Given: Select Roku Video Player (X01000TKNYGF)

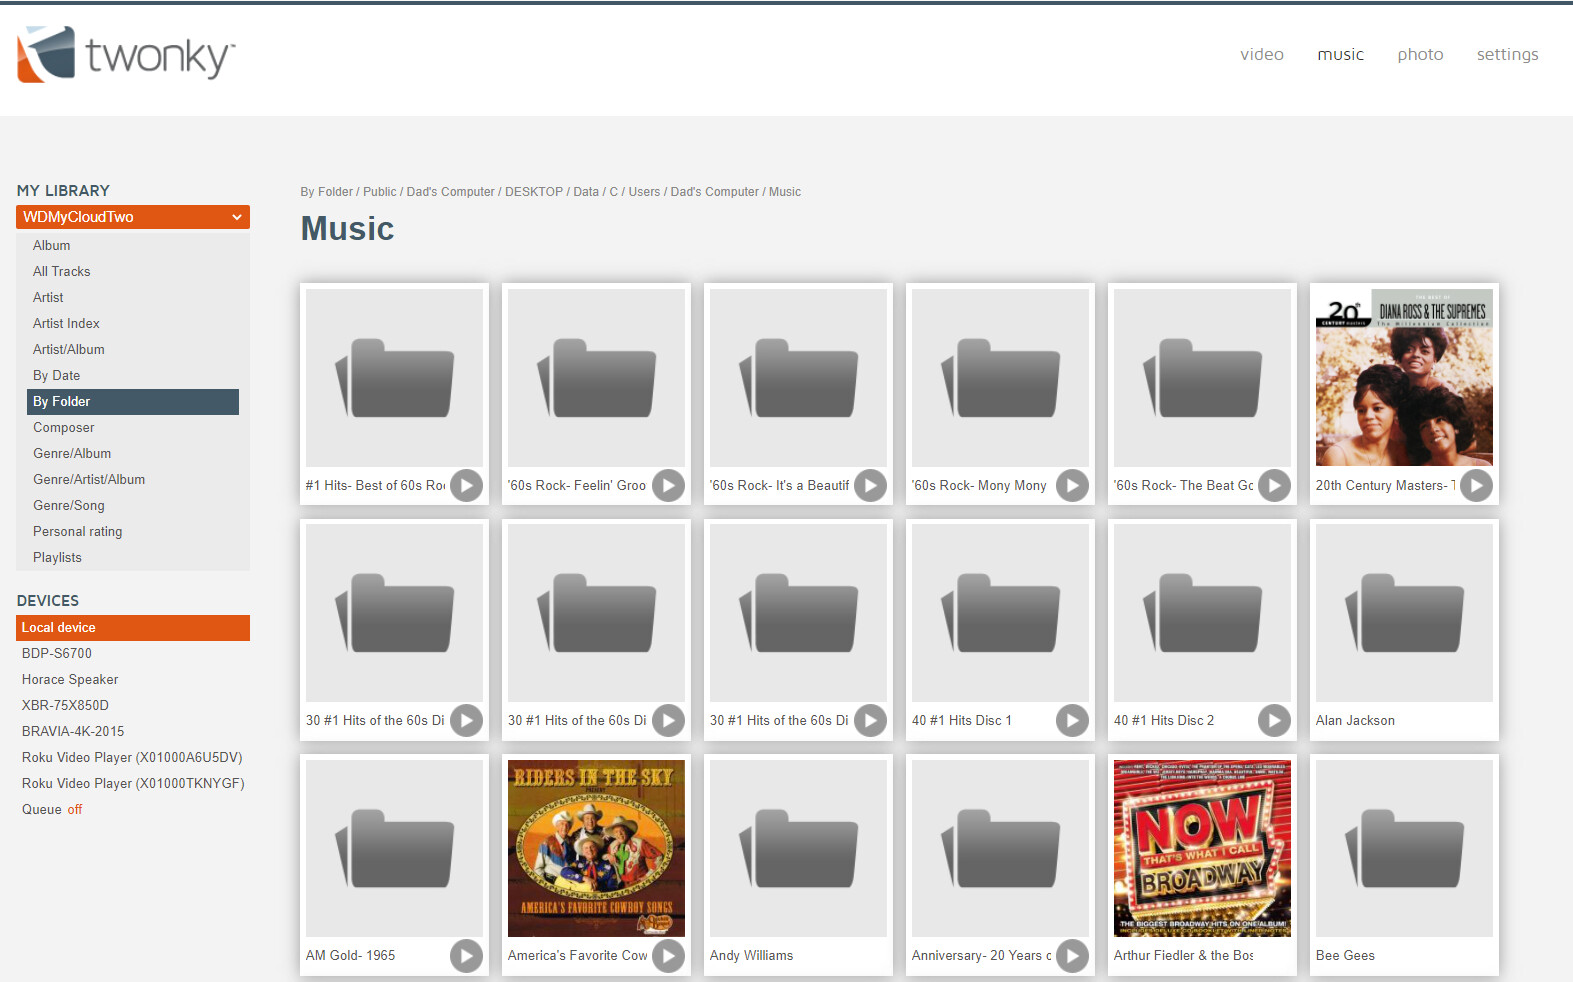Looking at the screenshot, I should point(133,784).
